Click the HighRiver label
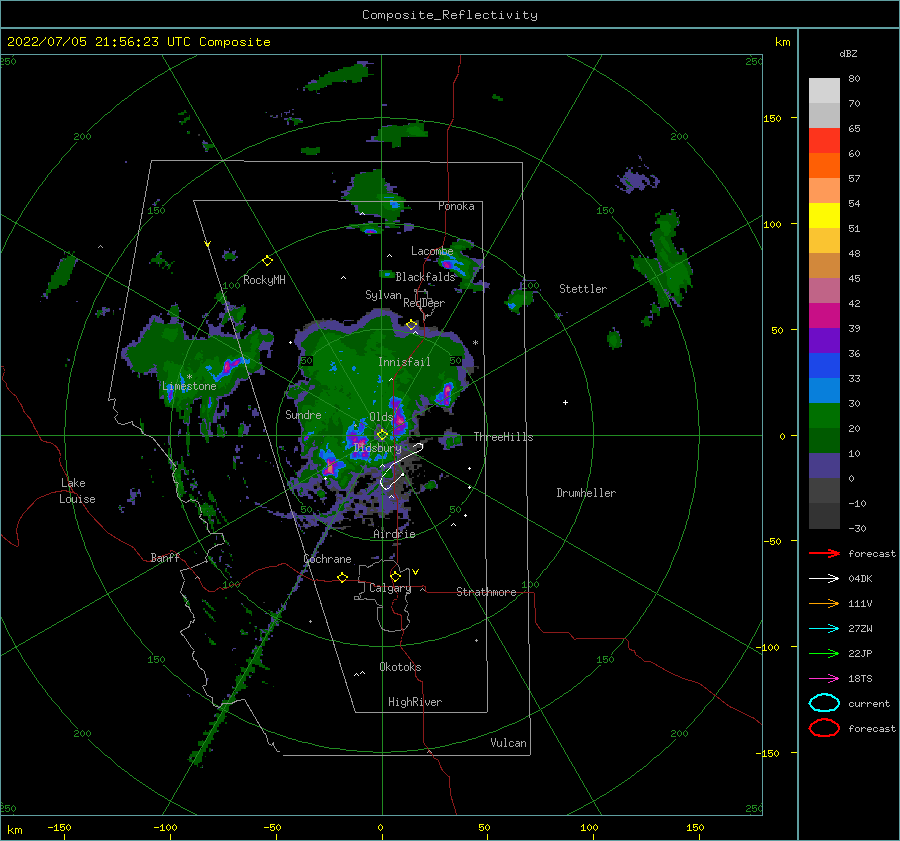Screen dimensions: 900x841 coord(415,702)
